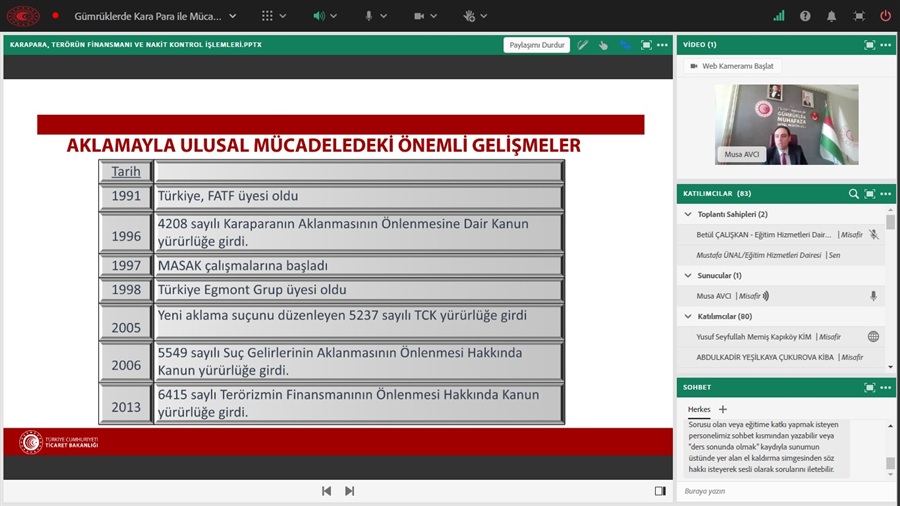The height and width of the screenshot is (506, 900).
Task: Click Web Kameramı Başlat button
Action: pyautogui.click(x=733, y=66)
